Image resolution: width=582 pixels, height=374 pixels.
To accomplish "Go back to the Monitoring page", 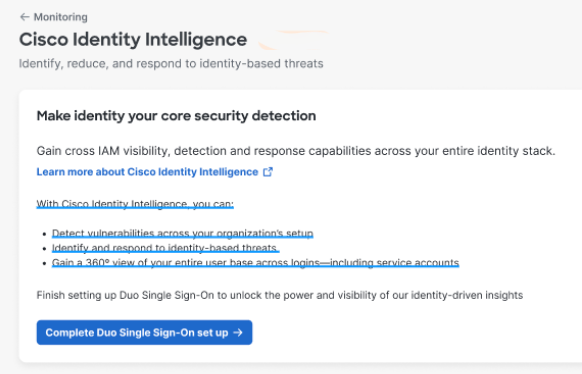I will click(54, 17).
